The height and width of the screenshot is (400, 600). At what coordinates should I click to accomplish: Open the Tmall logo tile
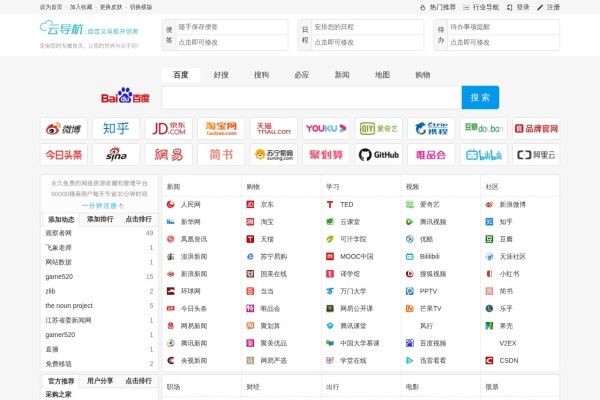(x=274, y=129)
